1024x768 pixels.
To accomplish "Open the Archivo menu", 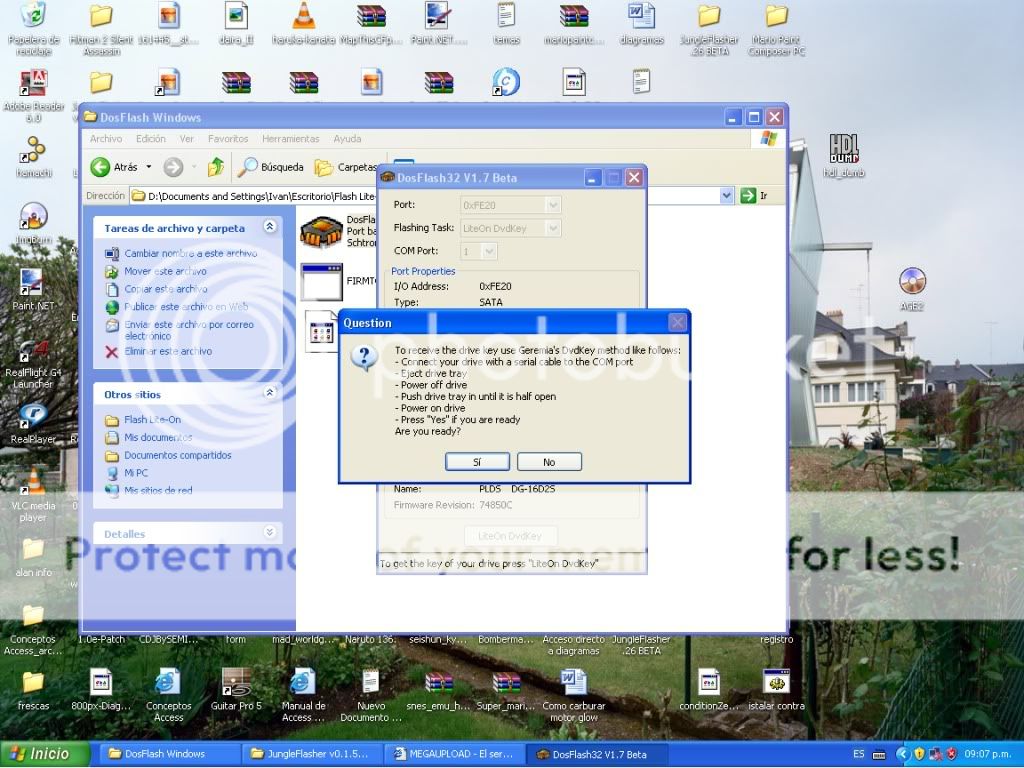I will coord(106,139).
